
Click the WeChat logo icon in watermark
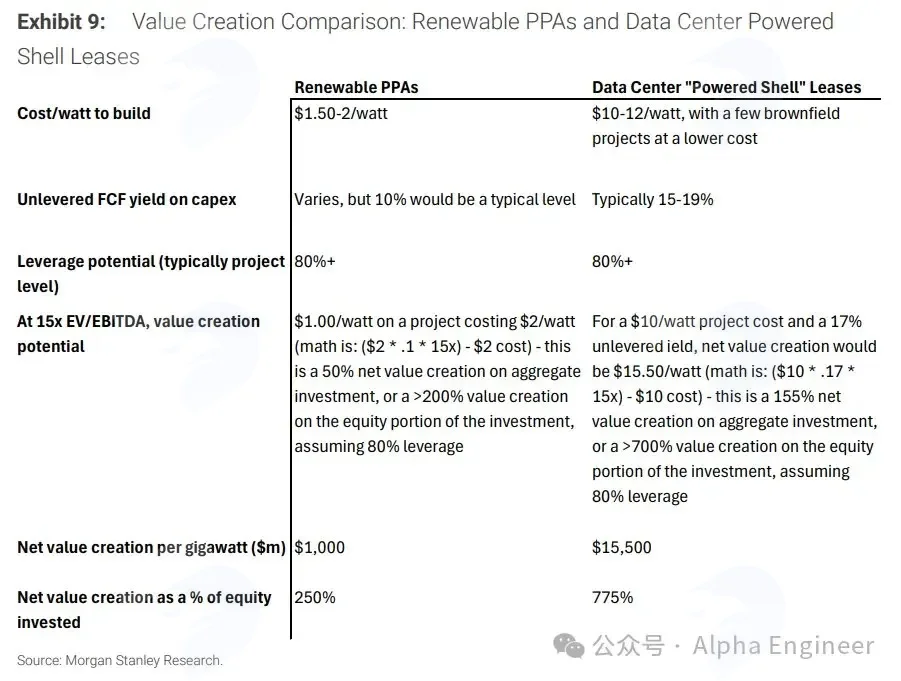point(568,645)
